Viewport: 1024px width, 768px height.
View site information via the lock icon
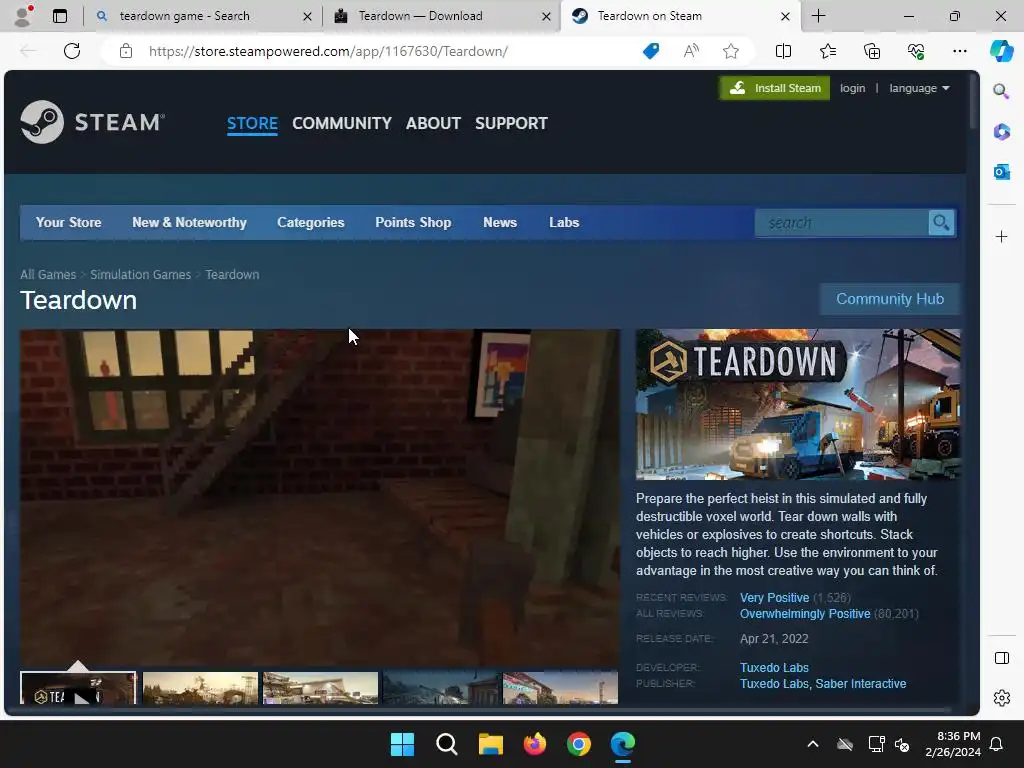point(126,51)
